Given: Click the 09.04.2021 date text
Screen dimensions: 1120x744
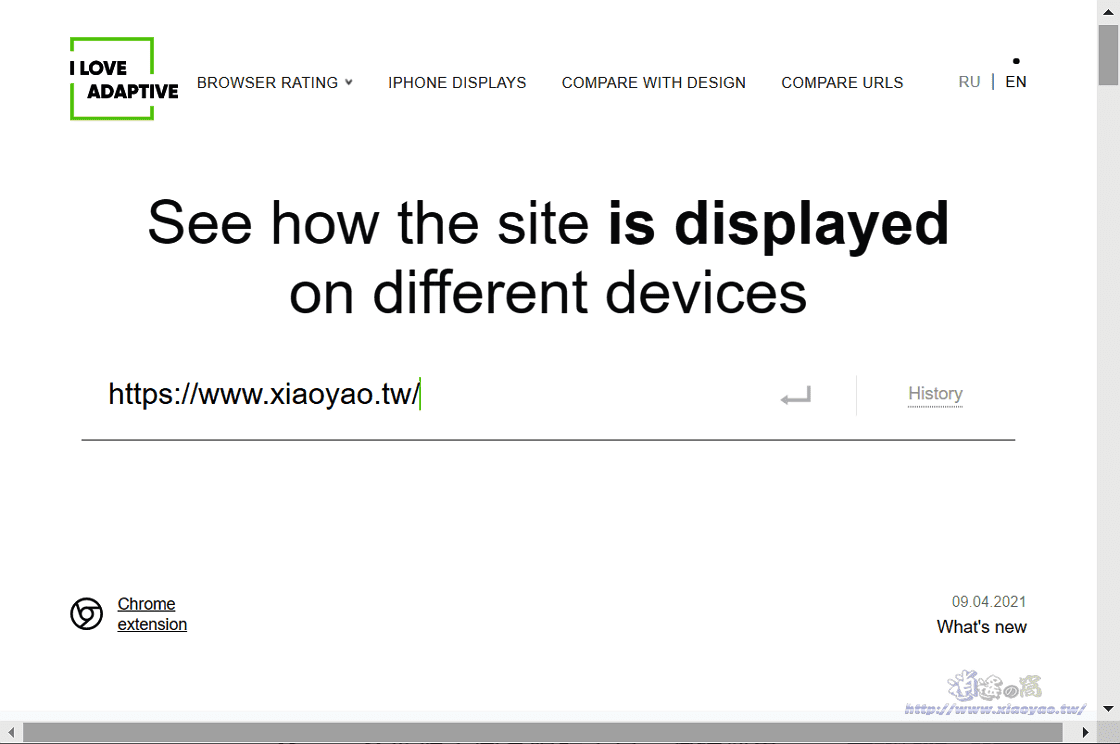Looking at the screenshot, I should [x=989, y=602].
